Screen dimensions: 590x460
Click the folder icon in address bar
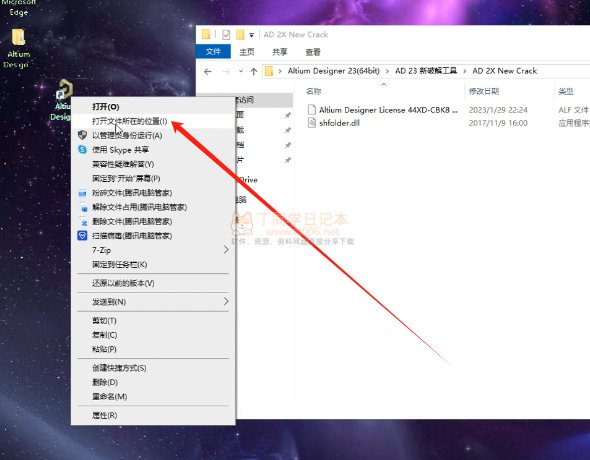[x=269, y=71]
